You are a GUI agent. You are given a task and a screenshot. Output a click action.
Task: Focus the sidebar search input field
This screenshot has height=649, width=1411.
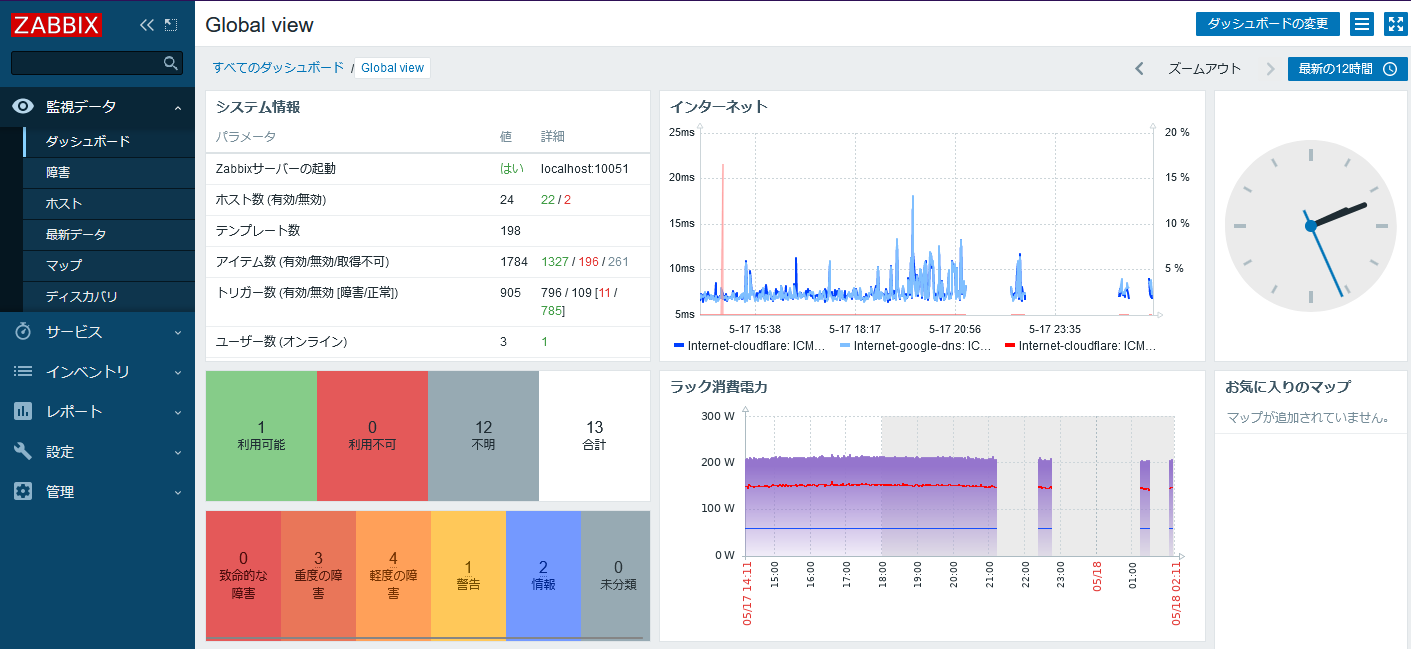tap(87, 63)
